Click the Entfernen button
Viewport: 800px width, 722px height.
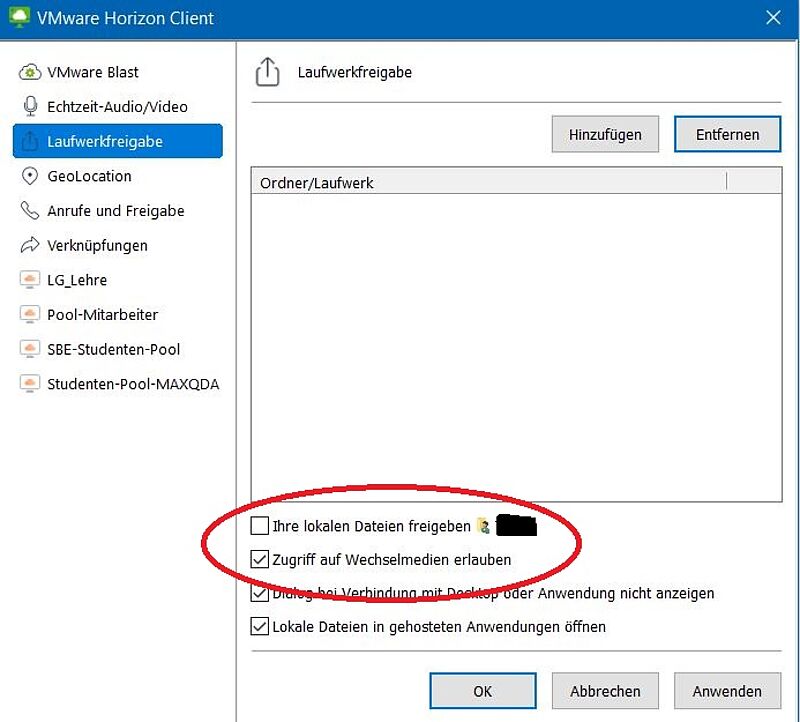728,134
